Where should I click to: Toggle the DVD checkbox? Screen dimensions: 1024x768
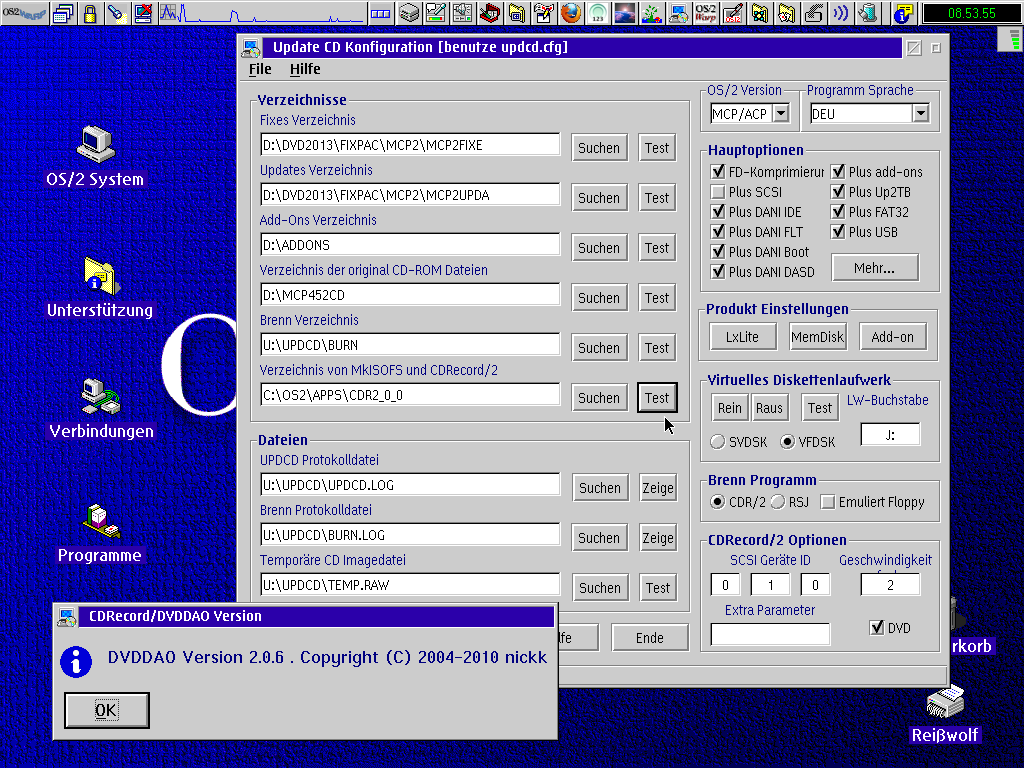click(877, 628)
